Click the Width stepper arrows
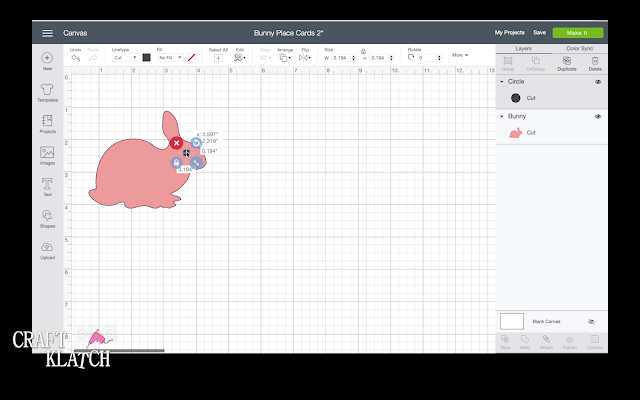This screenshot has height=400, width=640. pos(353,58)
